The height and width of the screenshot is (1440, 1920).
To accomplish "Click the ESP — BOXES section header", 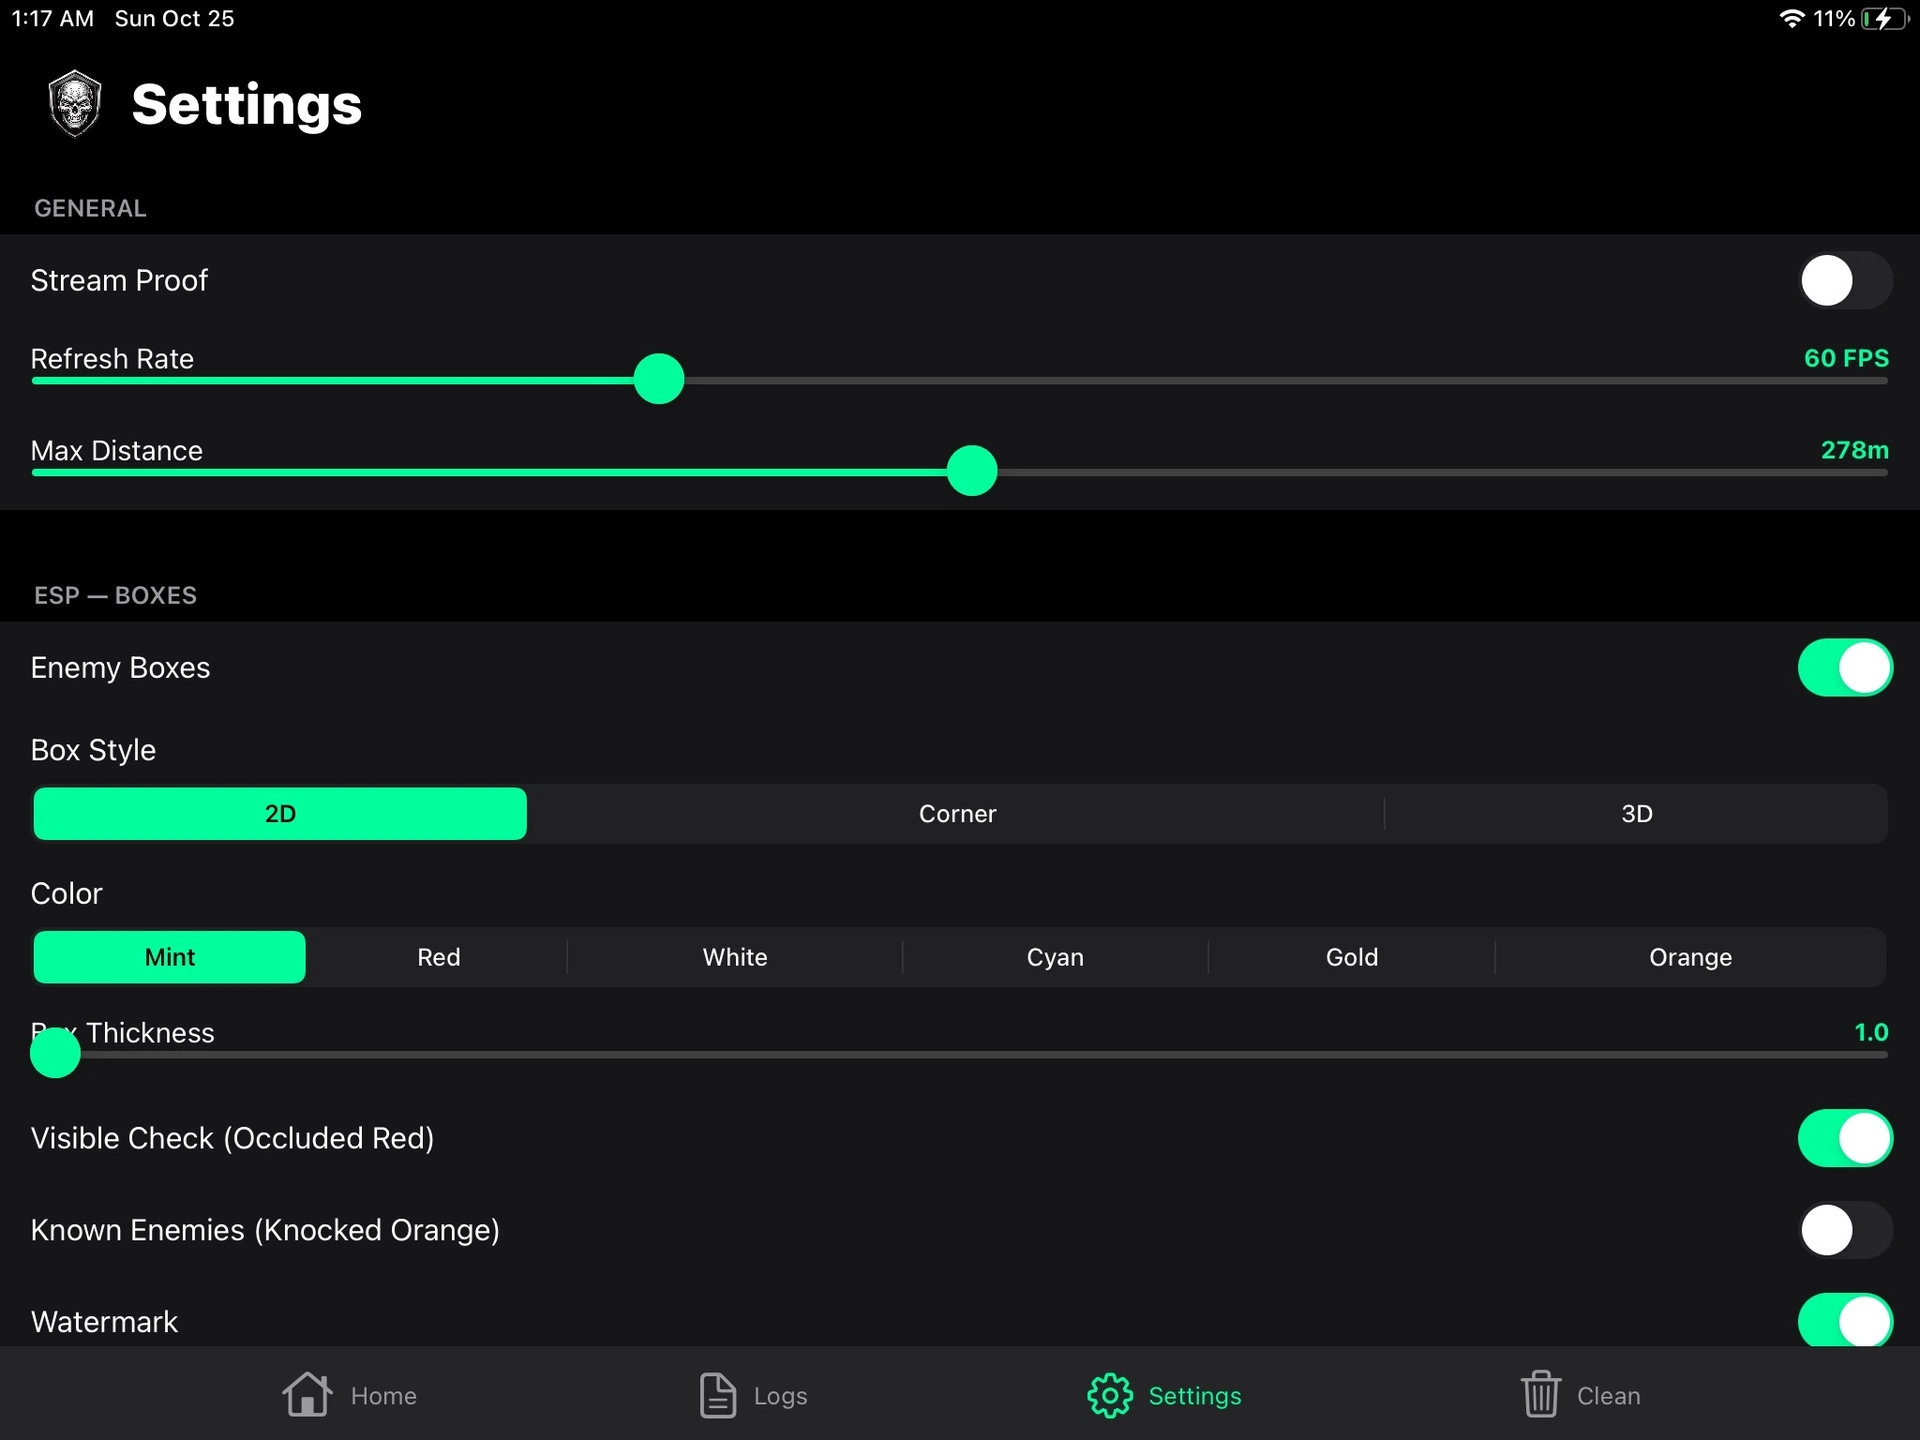I will (115, 595).
